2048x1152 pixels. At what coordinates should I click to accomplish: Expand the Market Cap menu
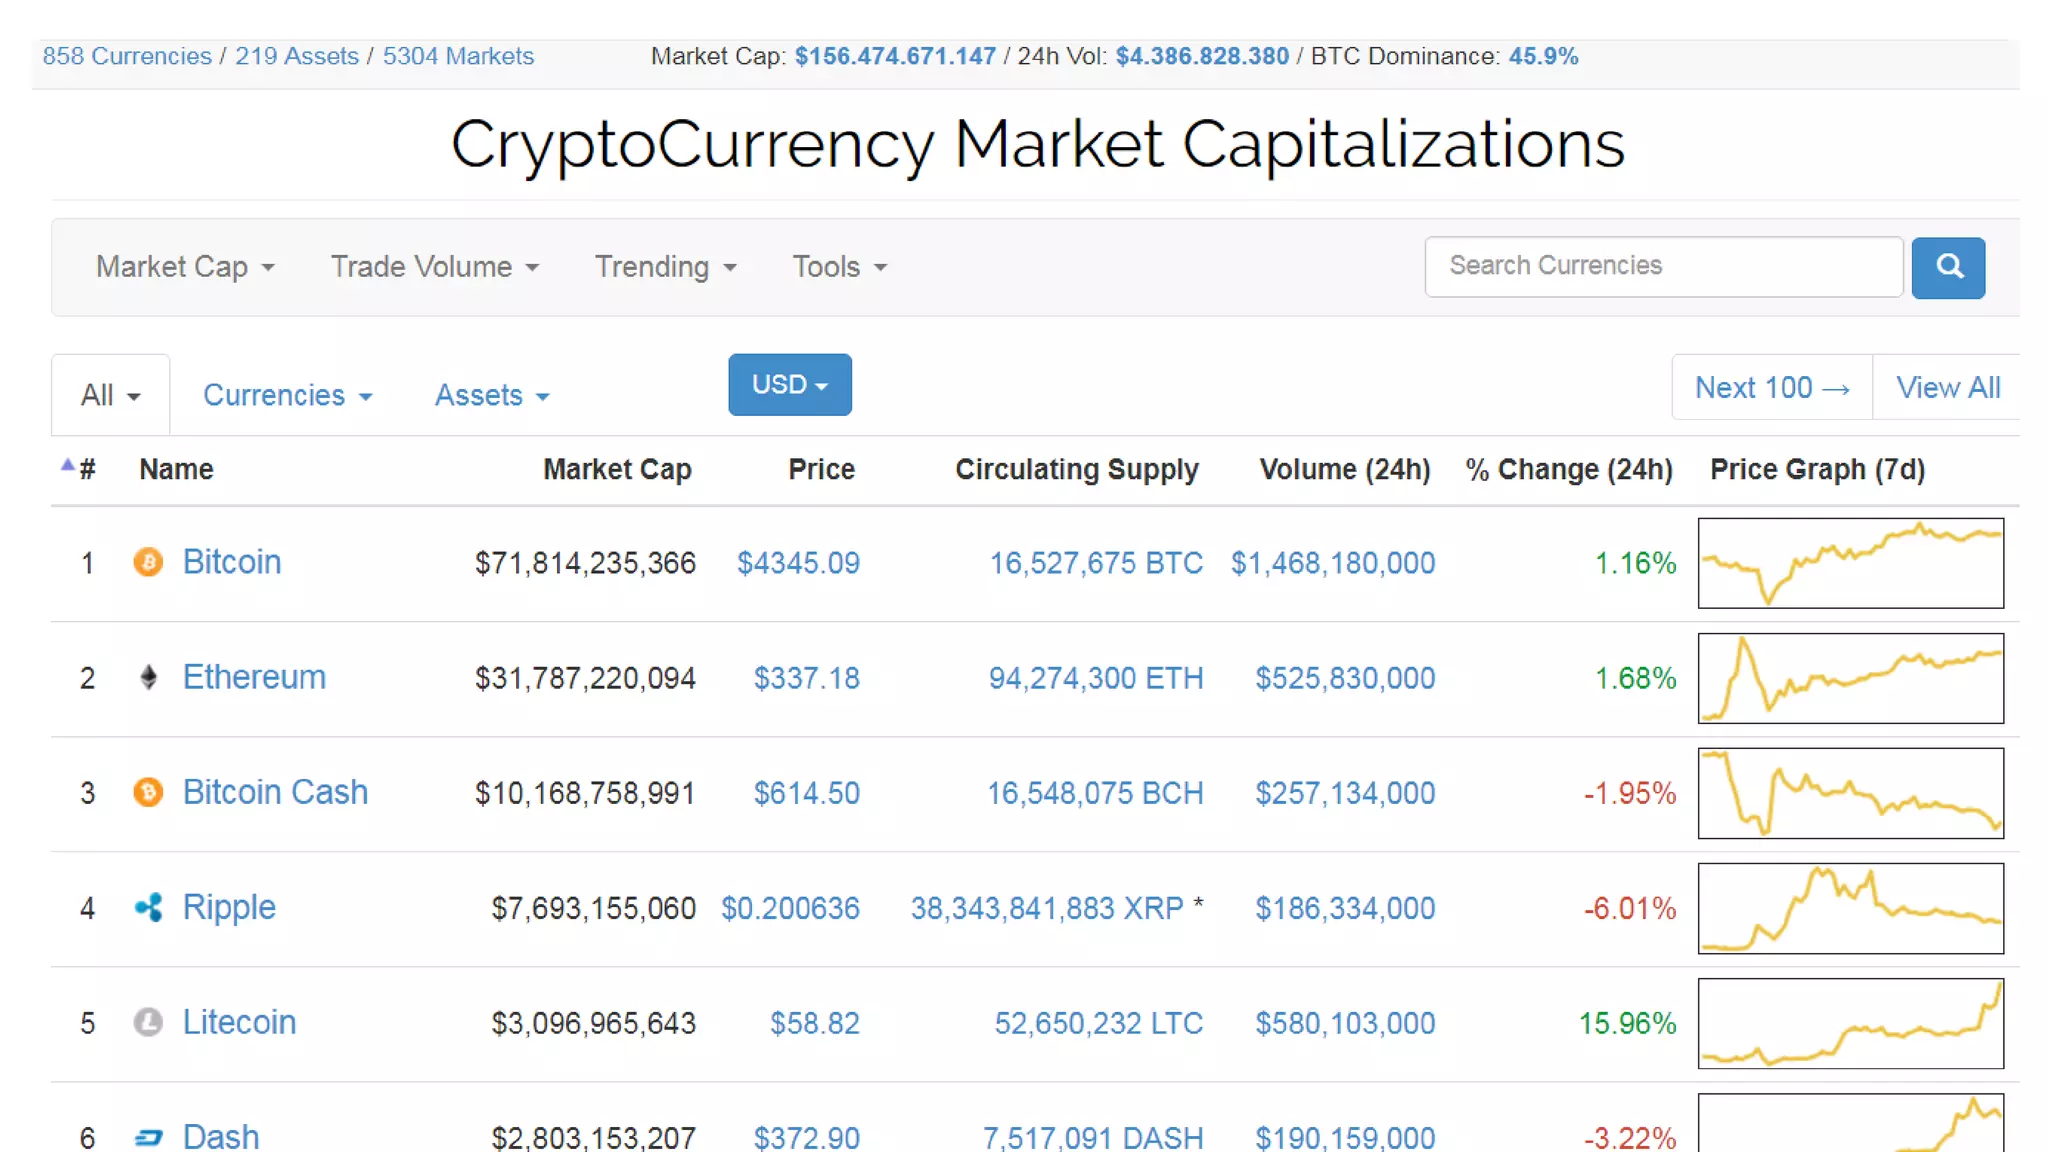(x=184, y=267)
